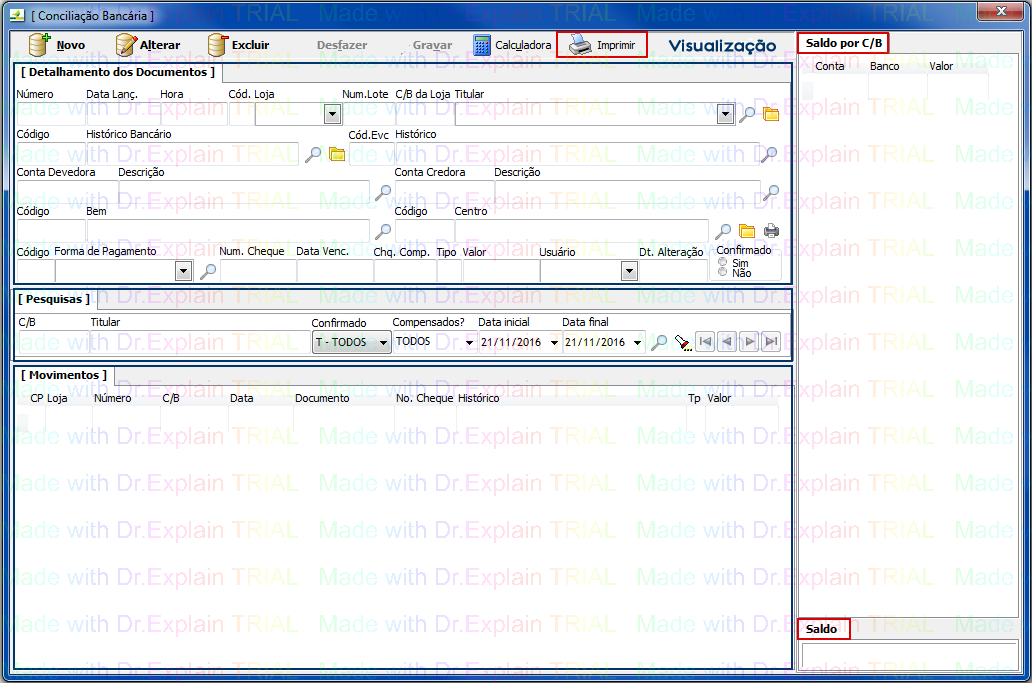Select the Saldo por C/B tab
This screenshot has height=683, width=1032.
click(x=843, y=43)
